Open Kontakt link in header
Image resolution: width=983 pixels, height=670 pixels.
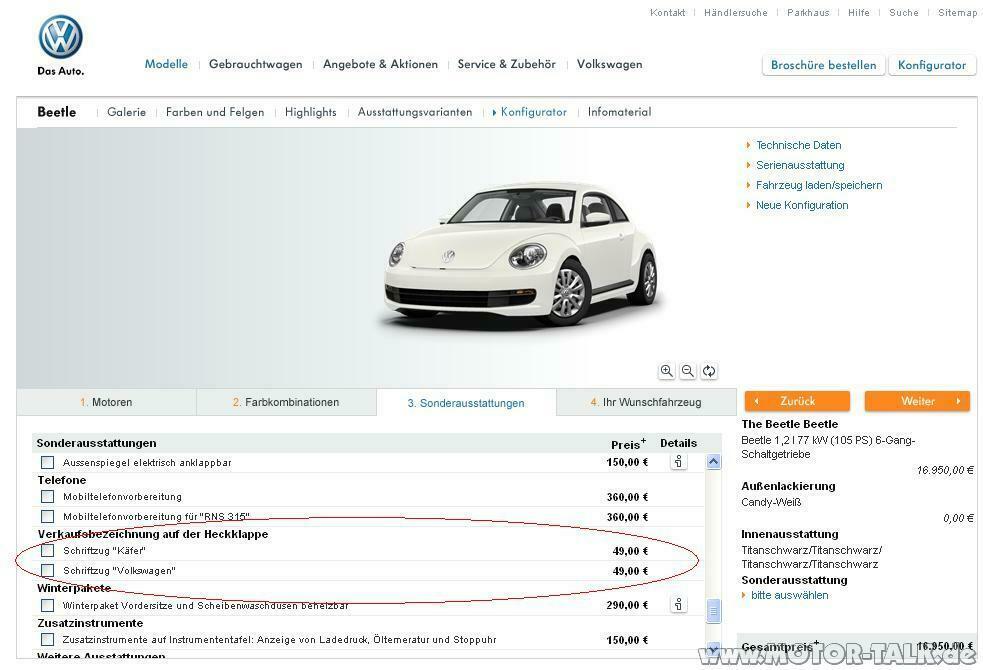pos(668,13)
